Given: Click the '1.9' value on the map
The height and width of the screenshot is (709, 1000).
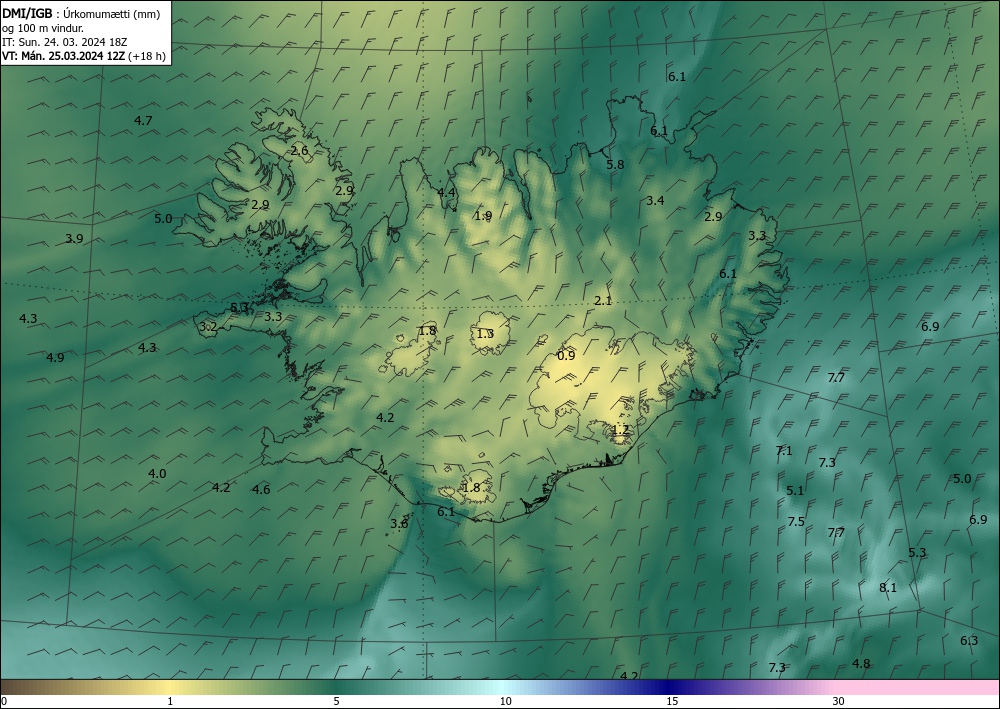Looking at the screenshot, I should 483,216.
